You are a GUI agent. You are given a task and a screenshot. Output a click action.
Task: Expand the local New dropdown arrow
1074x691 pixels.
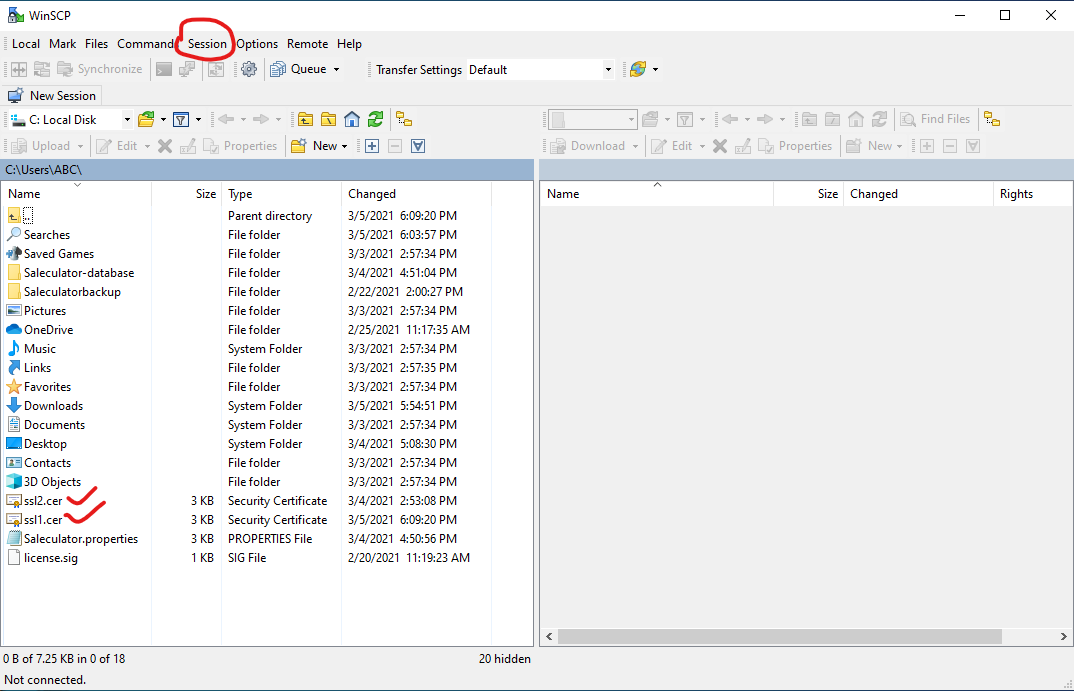(x=345, y=146)
